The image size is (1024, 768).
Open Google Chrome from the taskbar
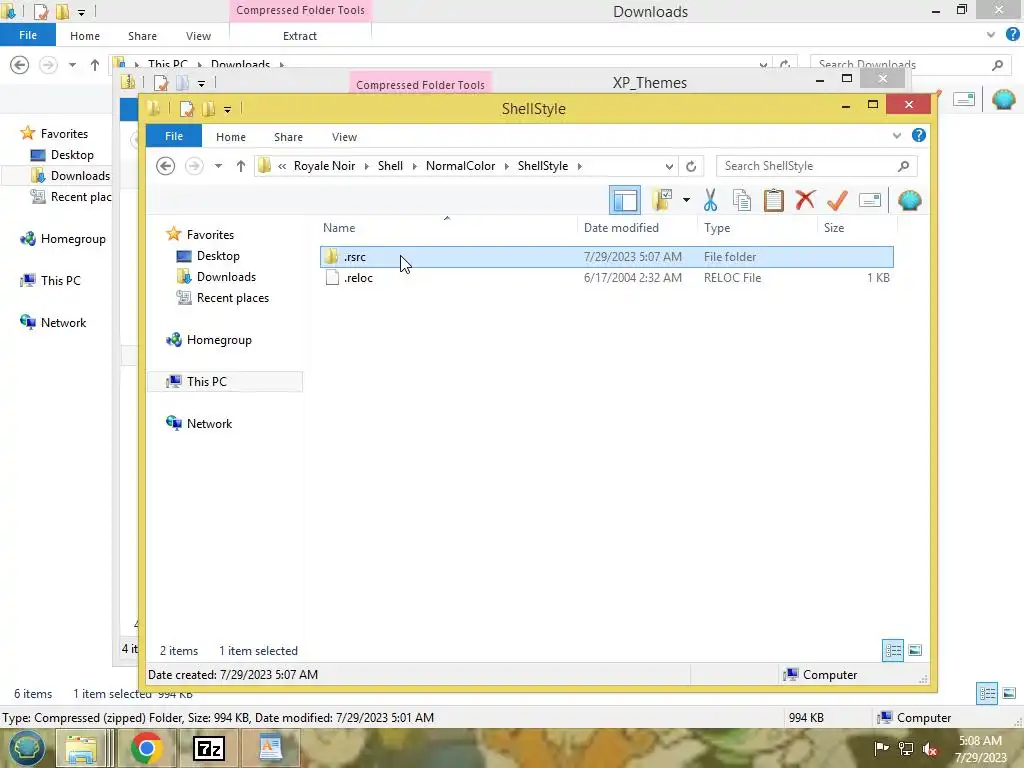coord(146,748)
